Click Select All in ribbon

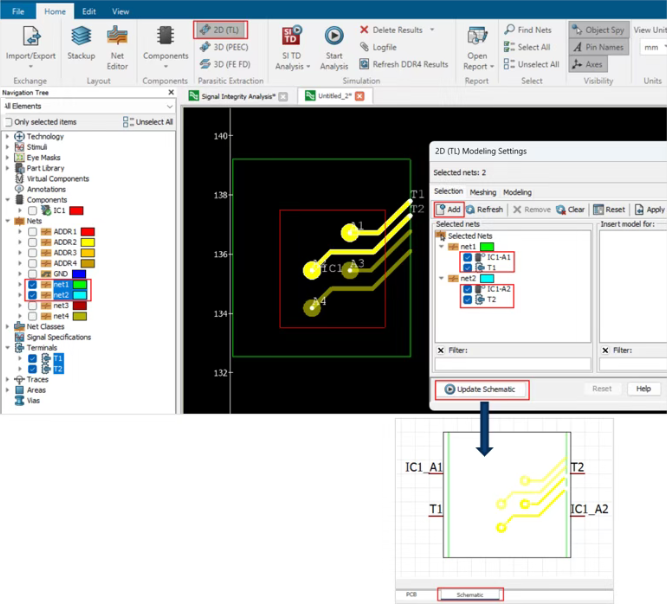(527, 47)
